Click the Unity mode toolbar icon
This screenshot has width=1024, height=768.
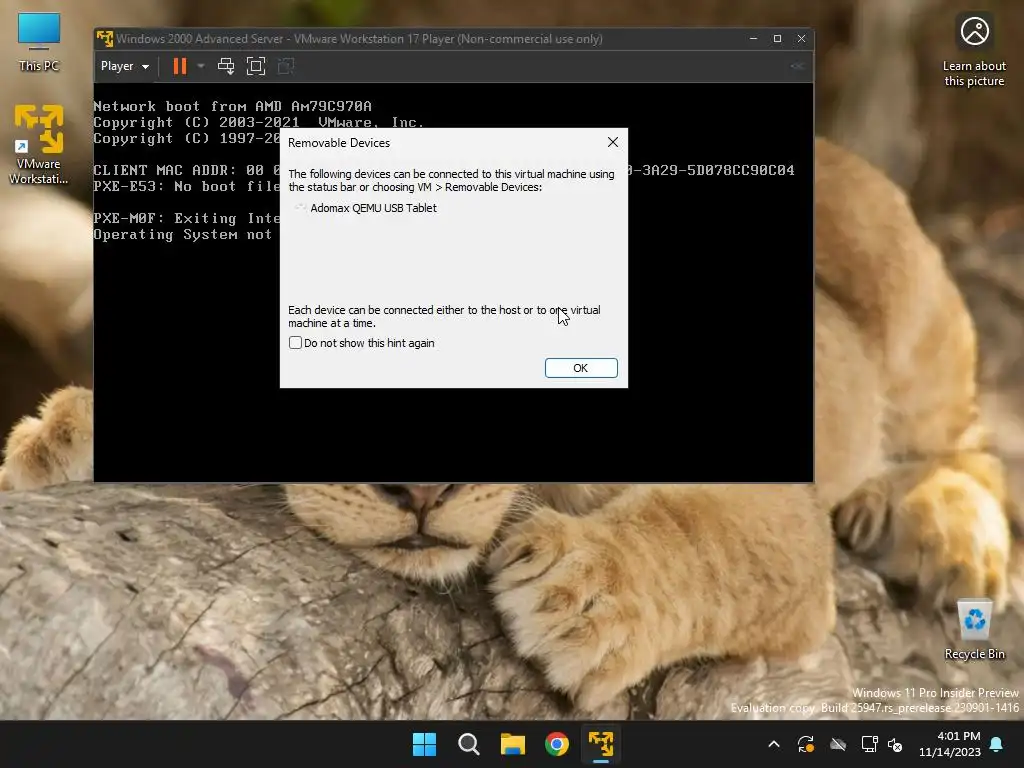[286, 66]
